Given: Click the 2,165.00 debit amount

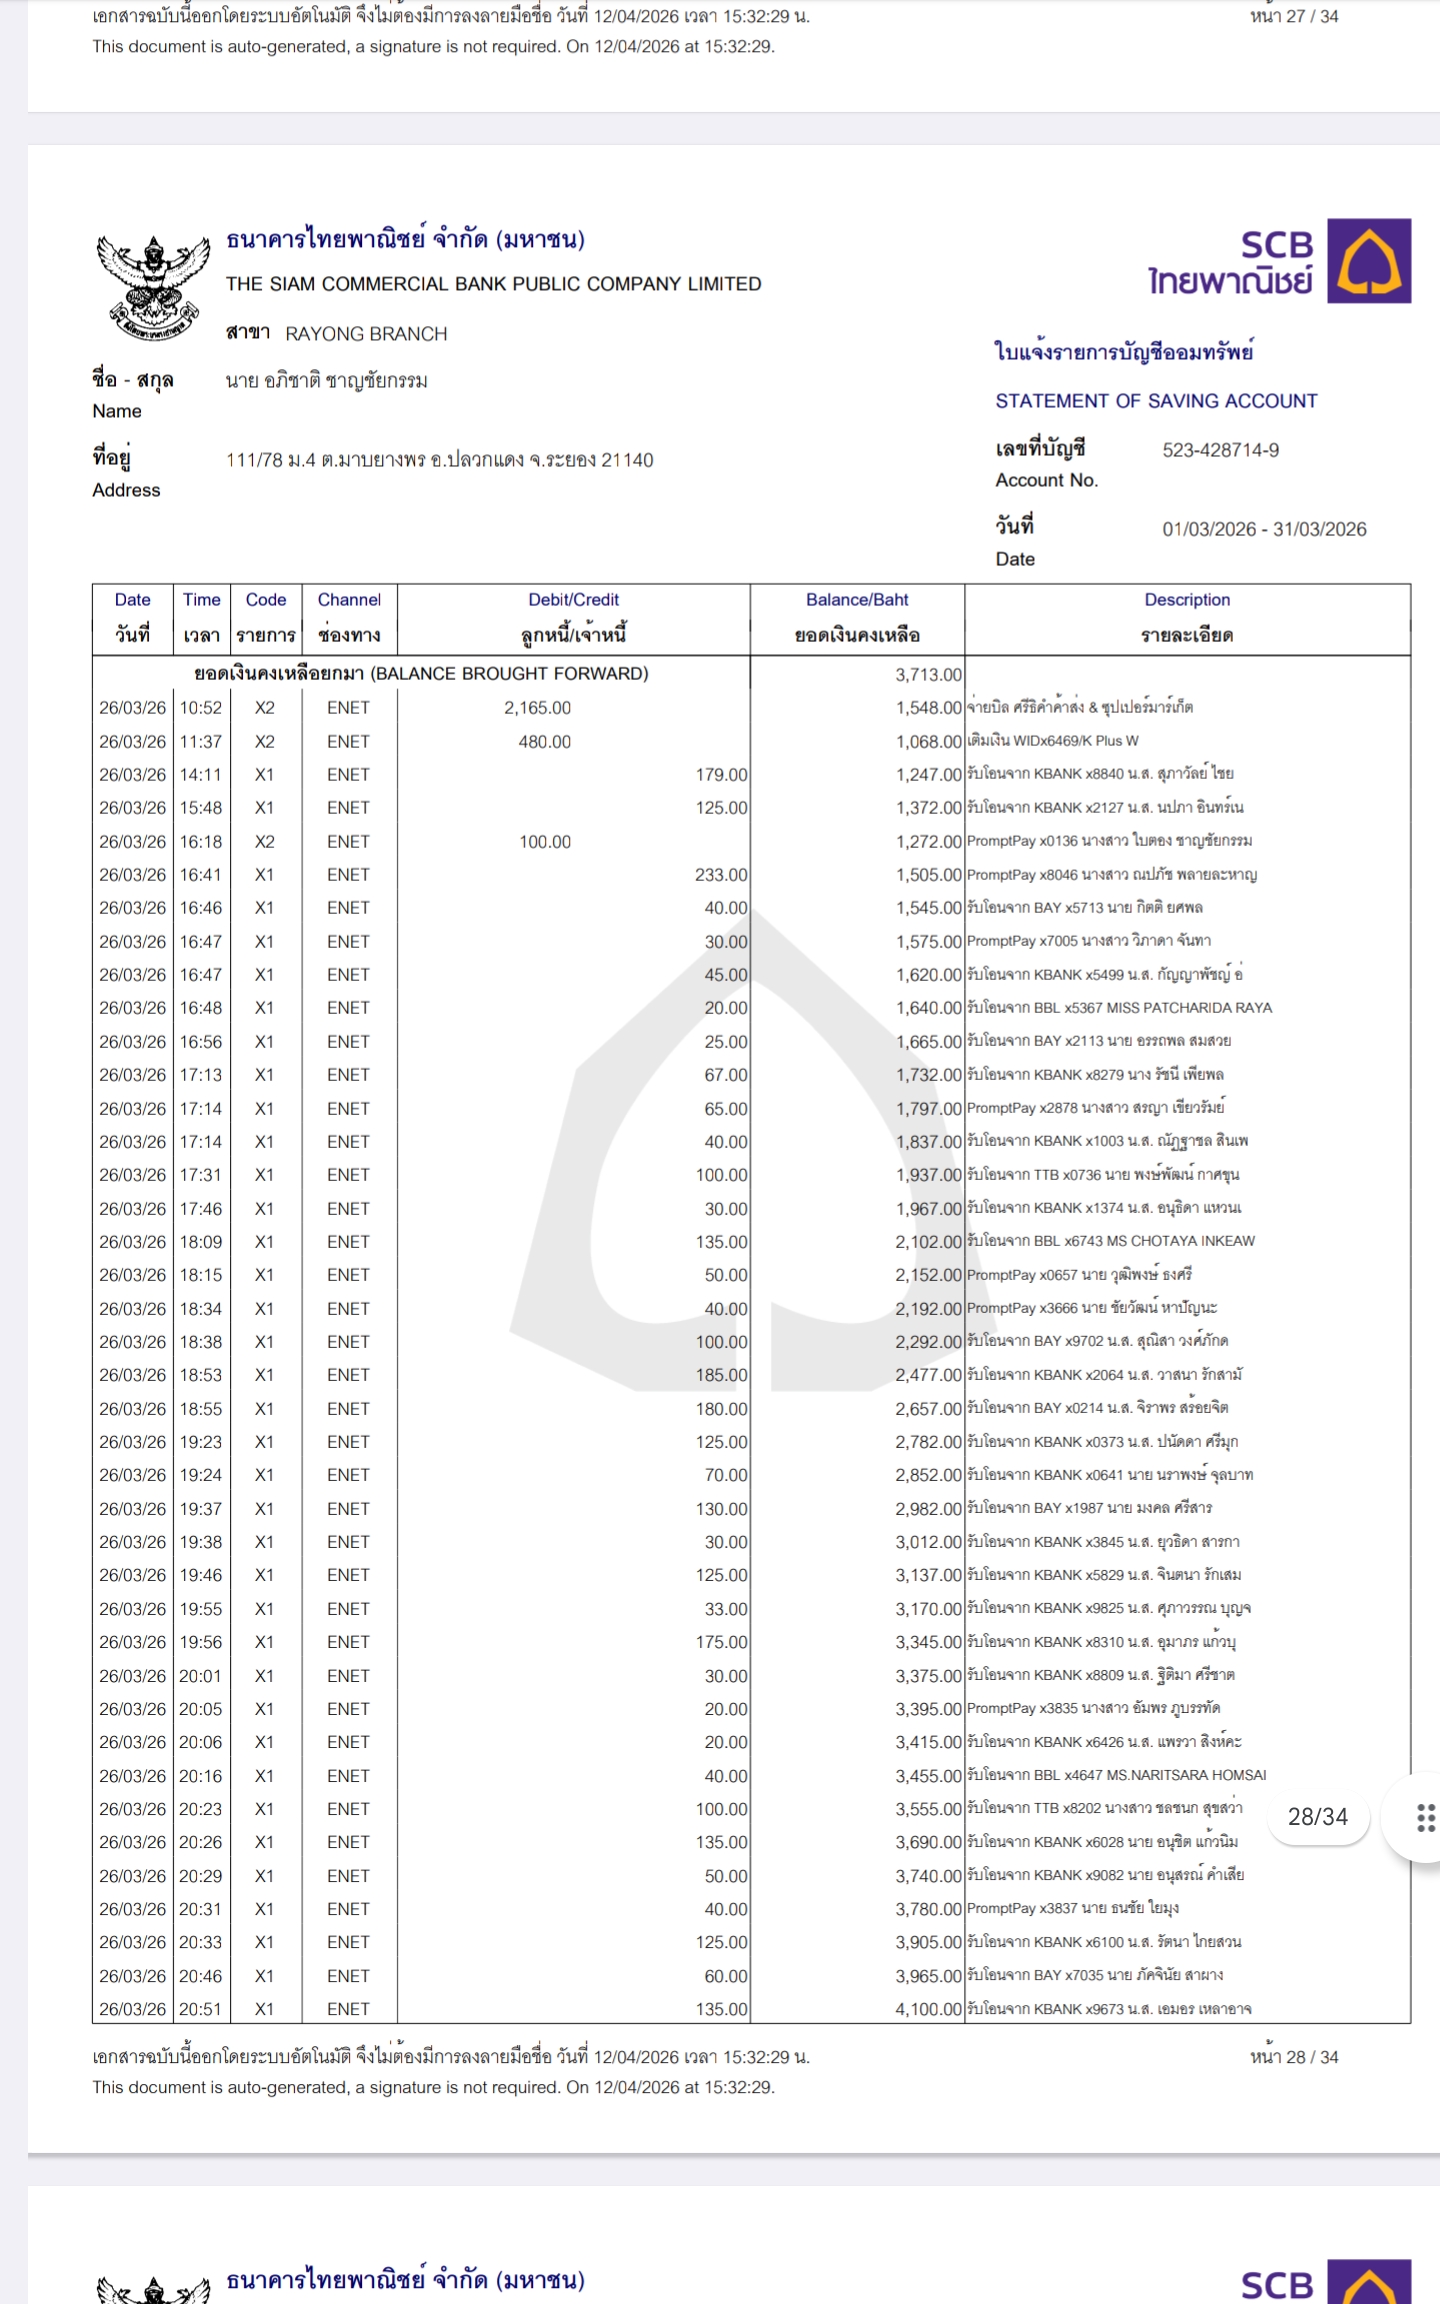Looking at the screenshot, I should coord(537,708).
